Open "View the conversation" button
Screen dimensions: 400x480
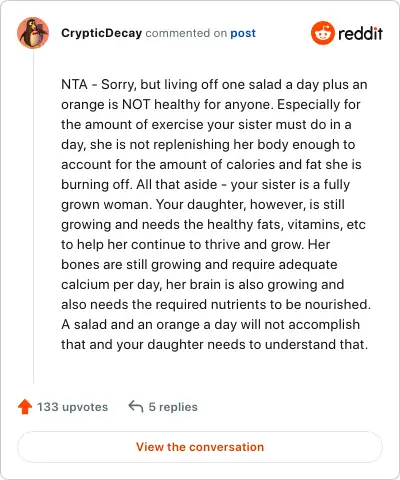coord(200,447)
